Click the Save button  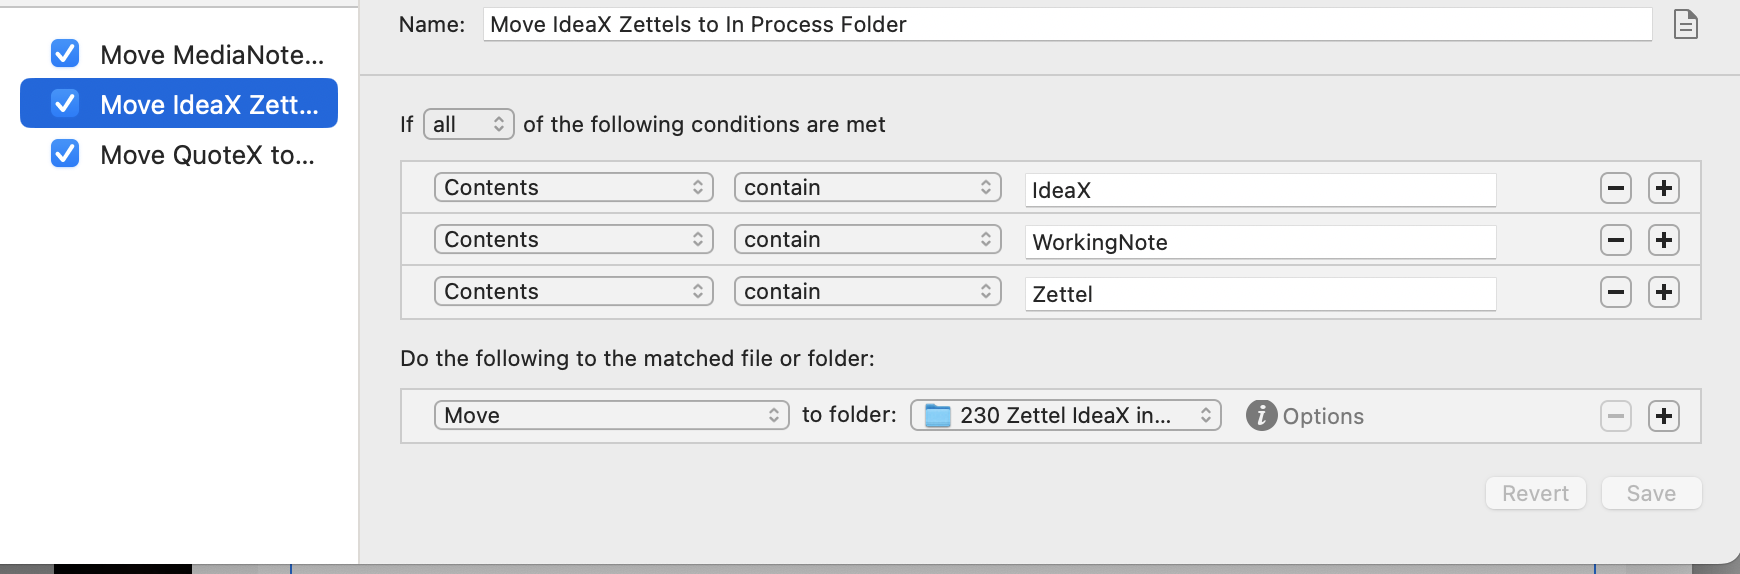[1650, 493]
